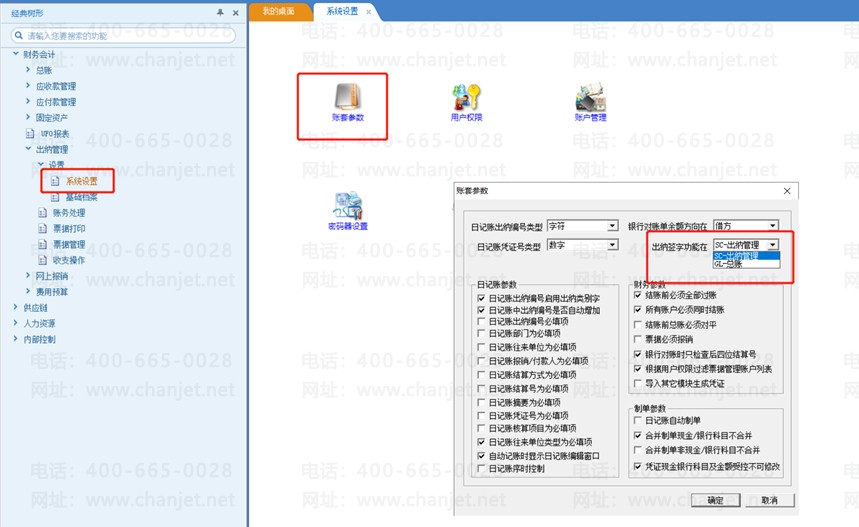Expand the 内部控制 tree node
The width and height of the screenshot is (859, 527).
click(15, 339)
